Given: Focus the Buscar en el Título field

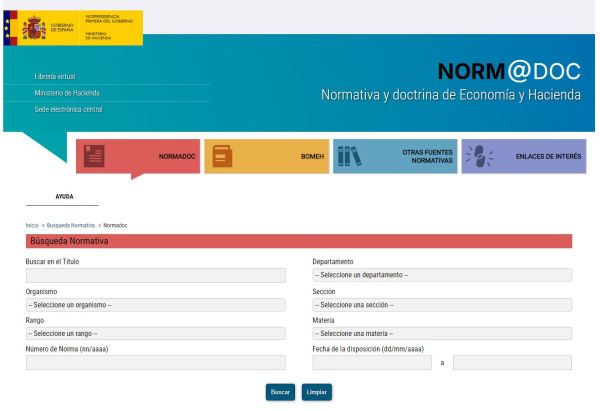Looking at the screenshot, I should click(x=156, y=276).
